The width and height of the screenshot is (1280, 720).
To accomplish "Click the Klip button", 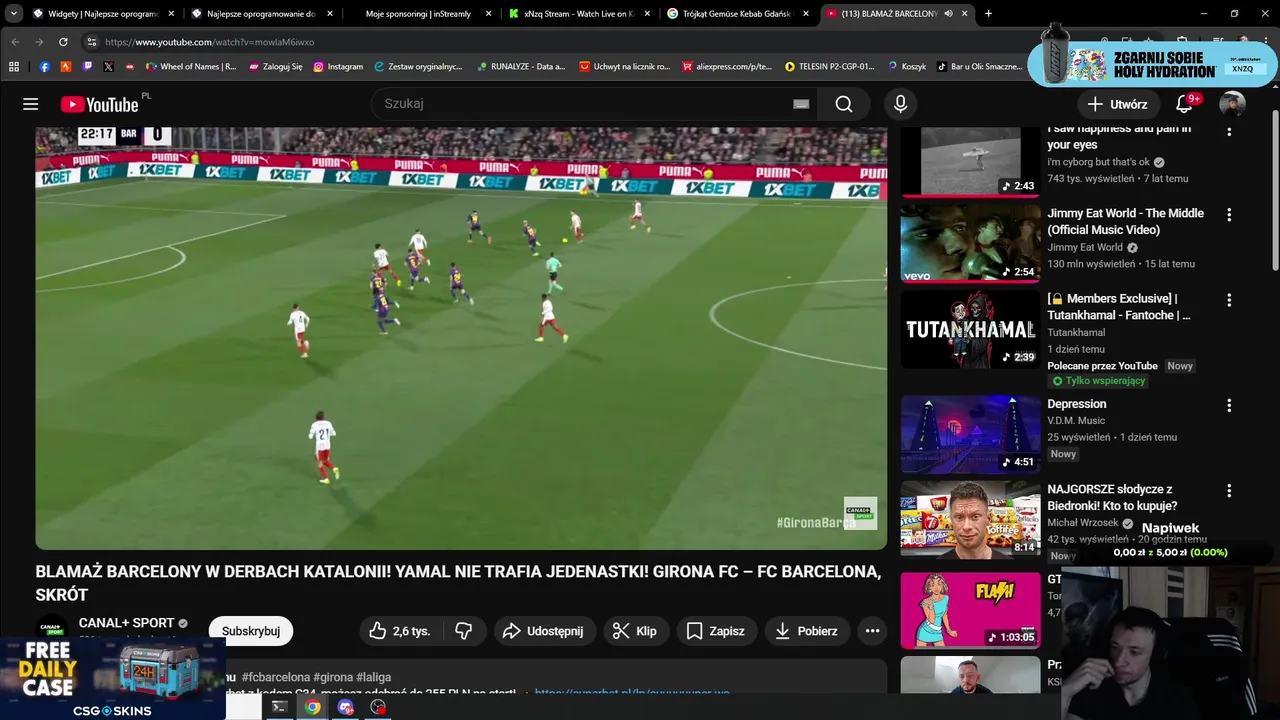I will [635, 631].
